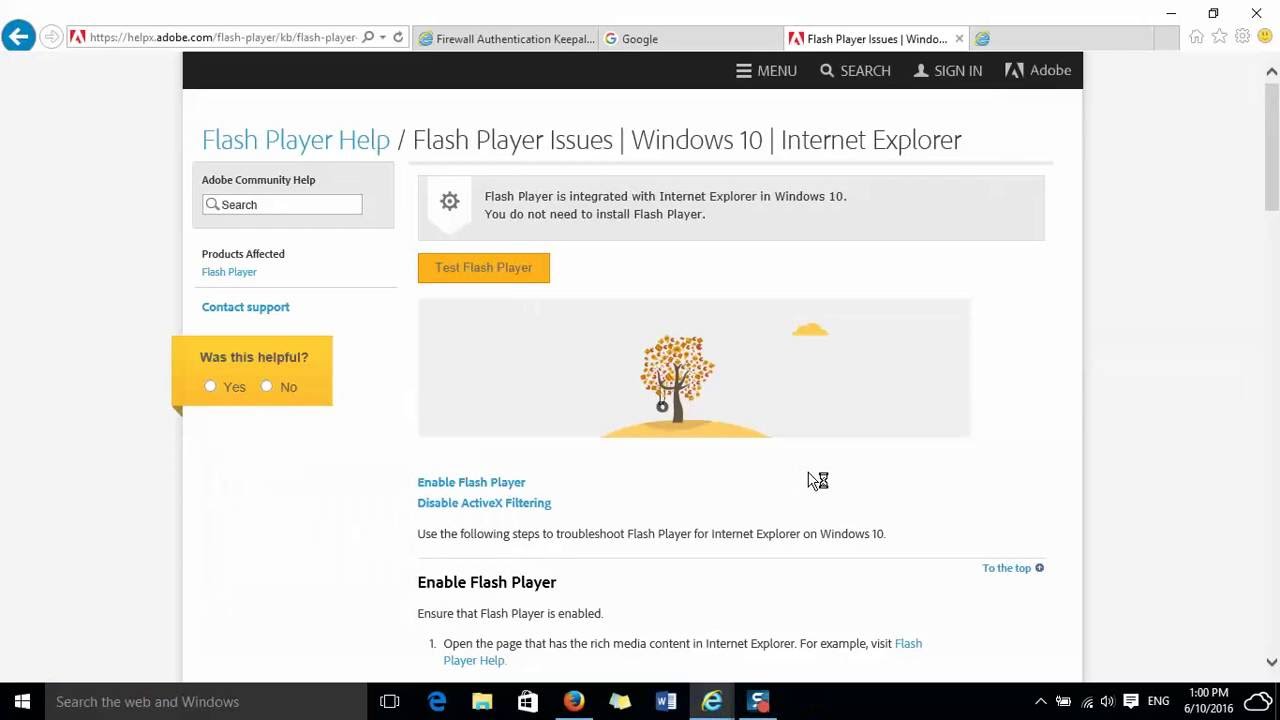
Task: Select Yes for Was this helpful
Action: click(210, 386)
